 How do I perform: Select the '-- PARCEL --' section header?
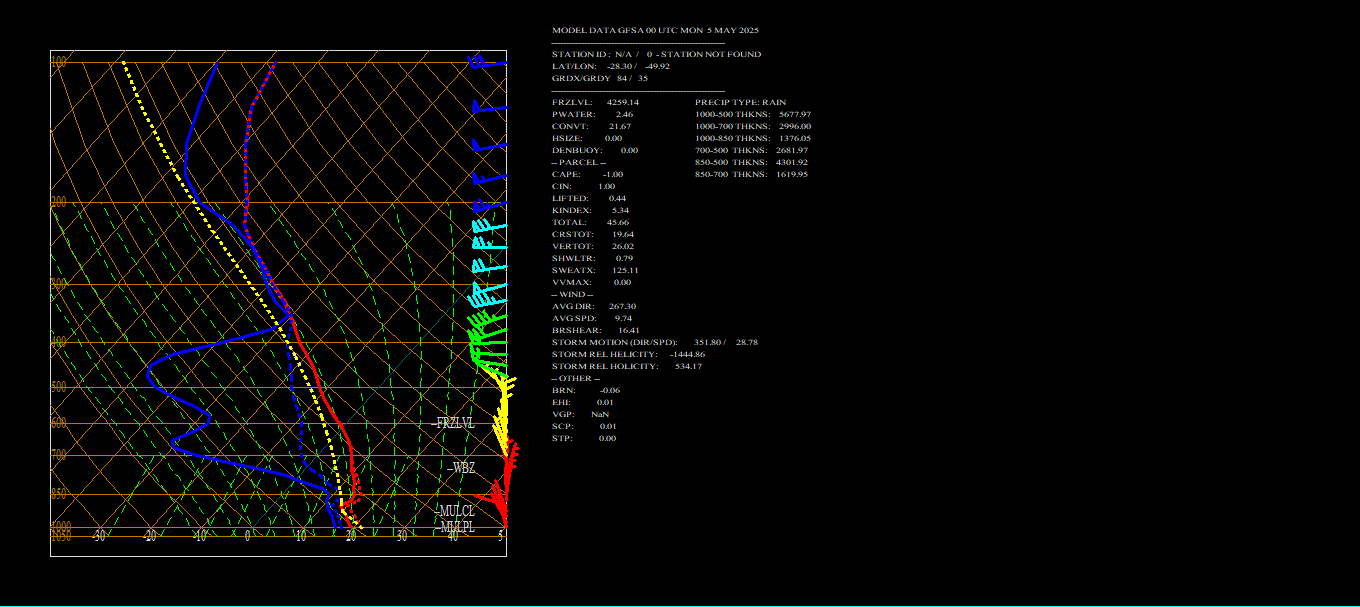pyautogui.click(x=579, y=162)
